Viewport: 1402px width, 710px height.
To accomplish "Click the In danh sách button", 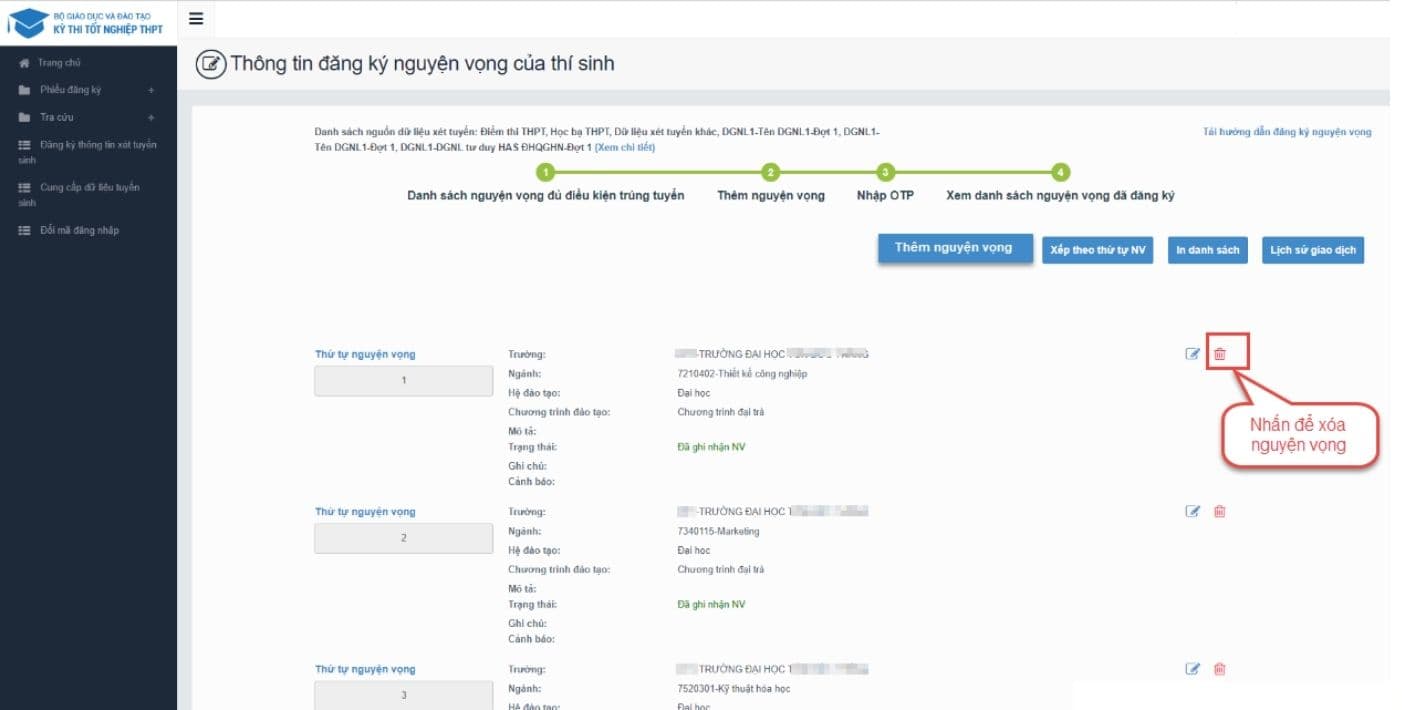I will (1207, 250).
